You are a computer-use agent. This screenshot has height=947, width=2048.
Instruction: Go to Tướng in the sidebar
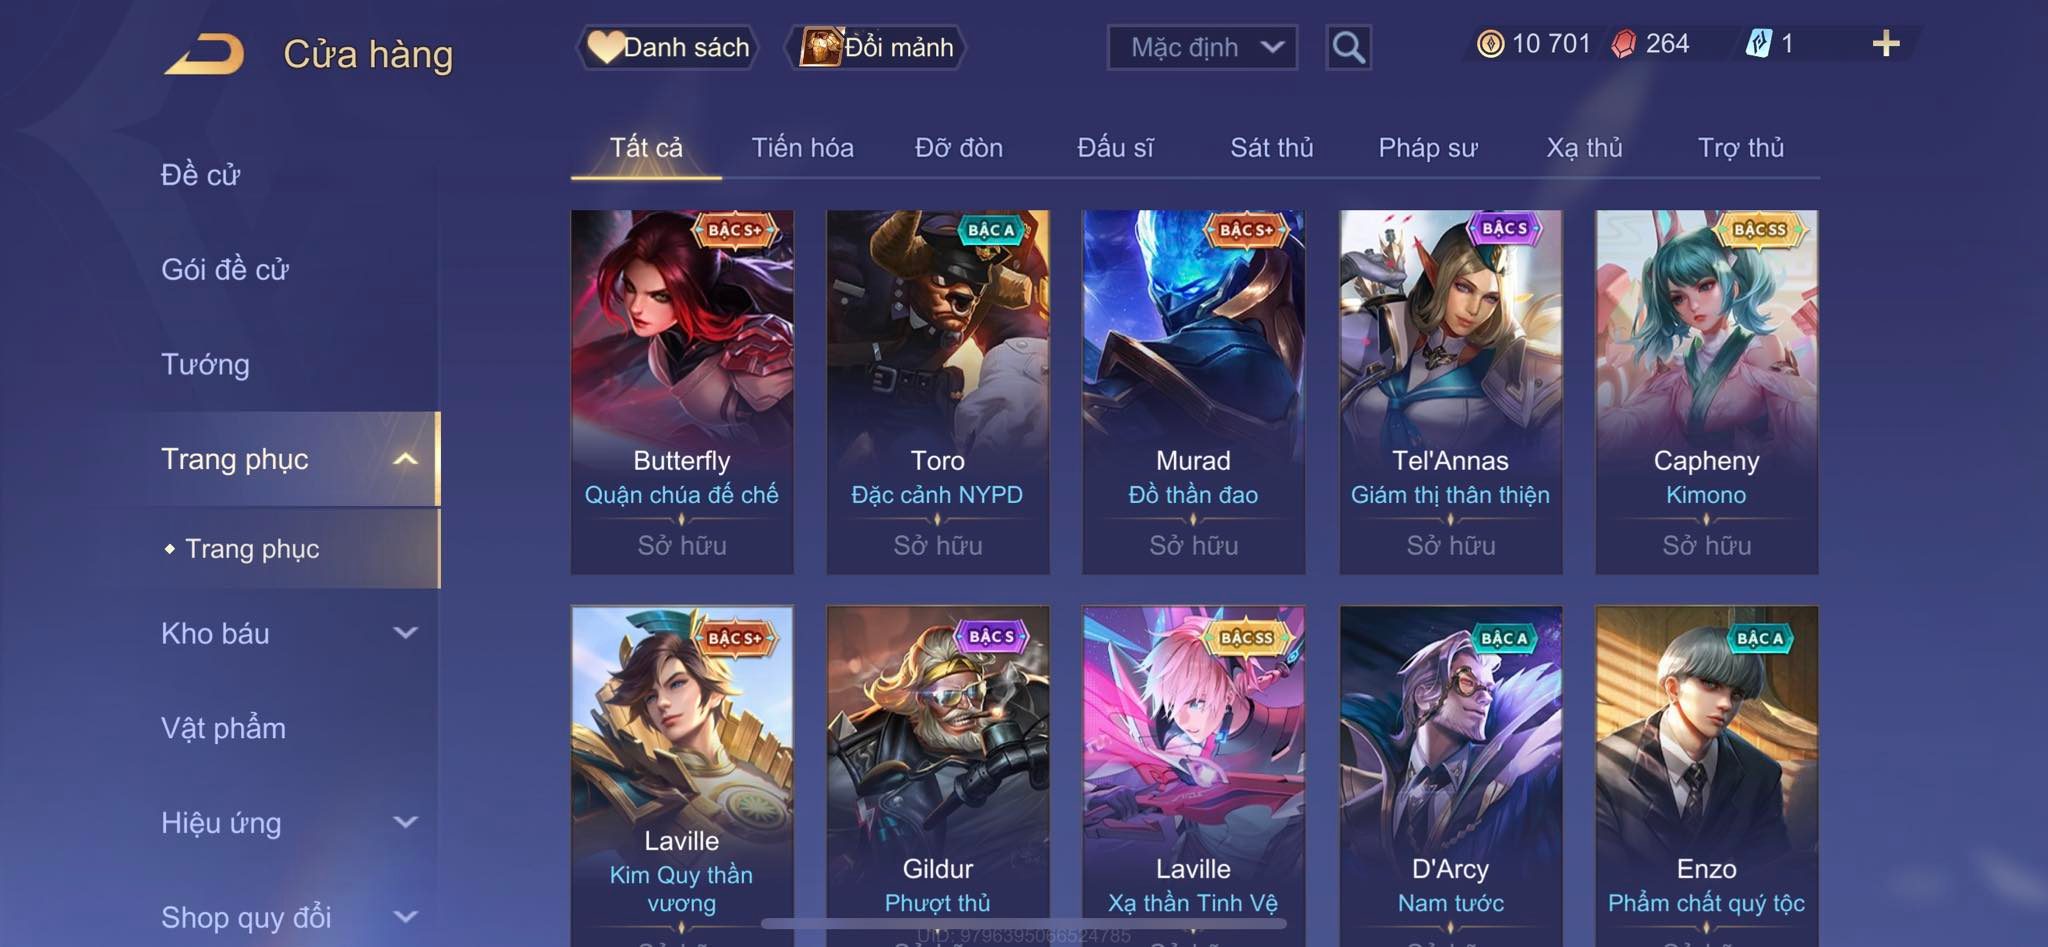[x=205, y=365]
